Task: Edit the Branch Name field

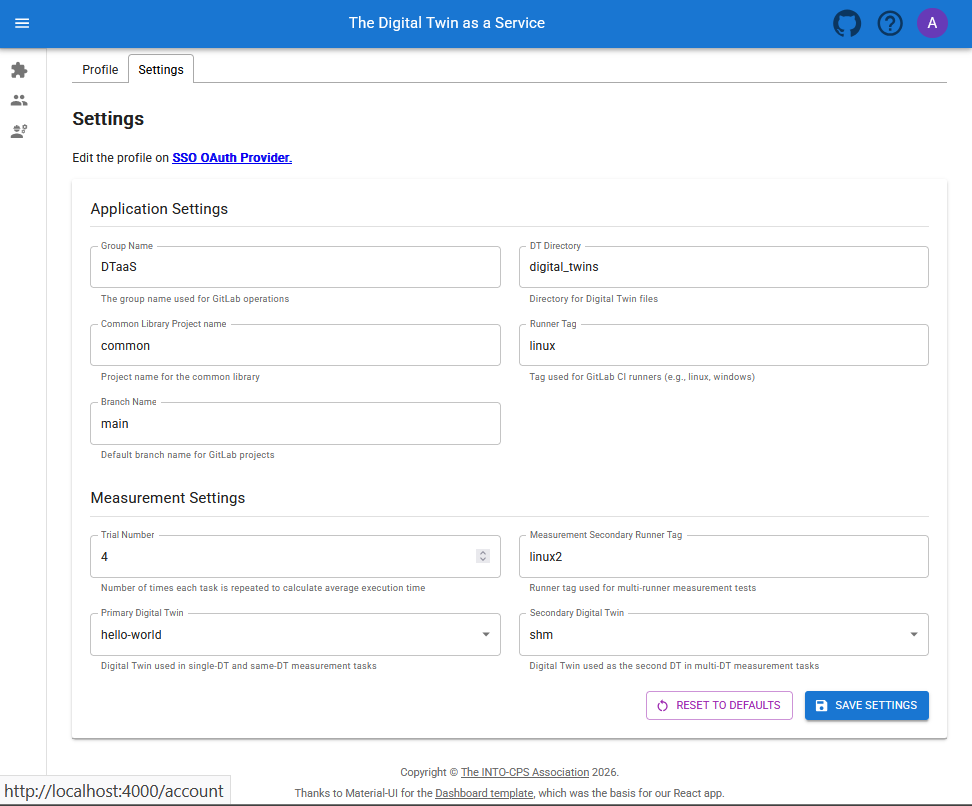Action: [x=295, y=423]
